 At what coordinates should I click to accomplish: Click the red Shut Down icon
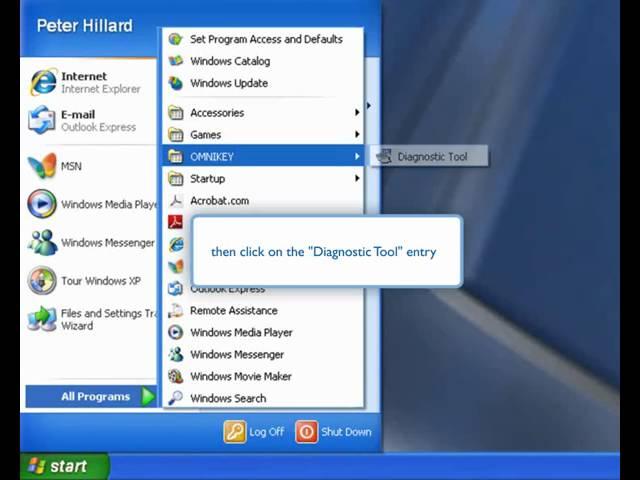click(x=307, y=432)
